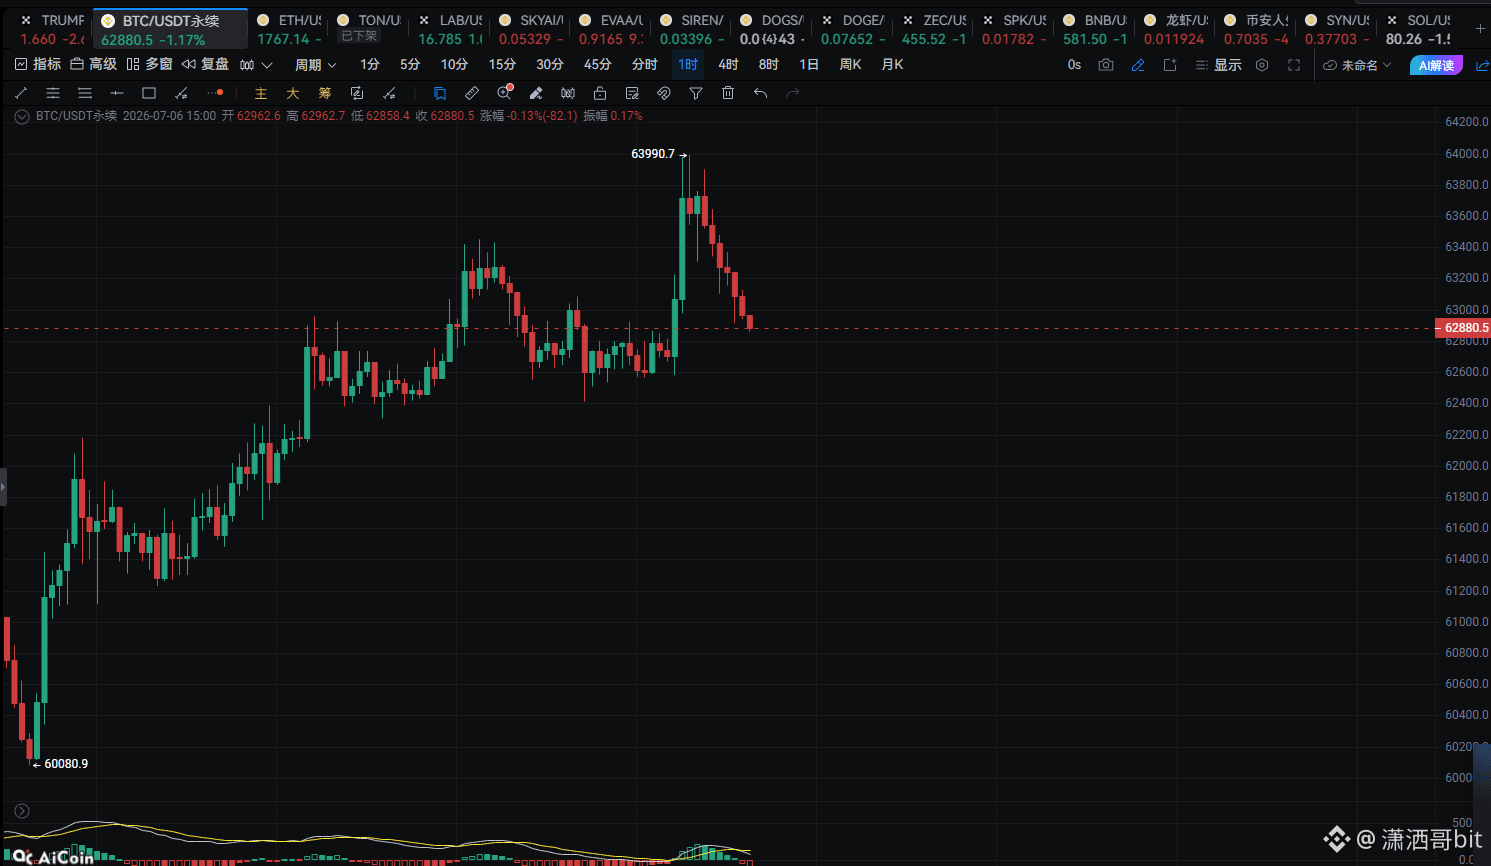Select the 月K monthly timeframe
Image resolution: width=1491 pixels, height=866 pixels.
click(x=892, y=65)
